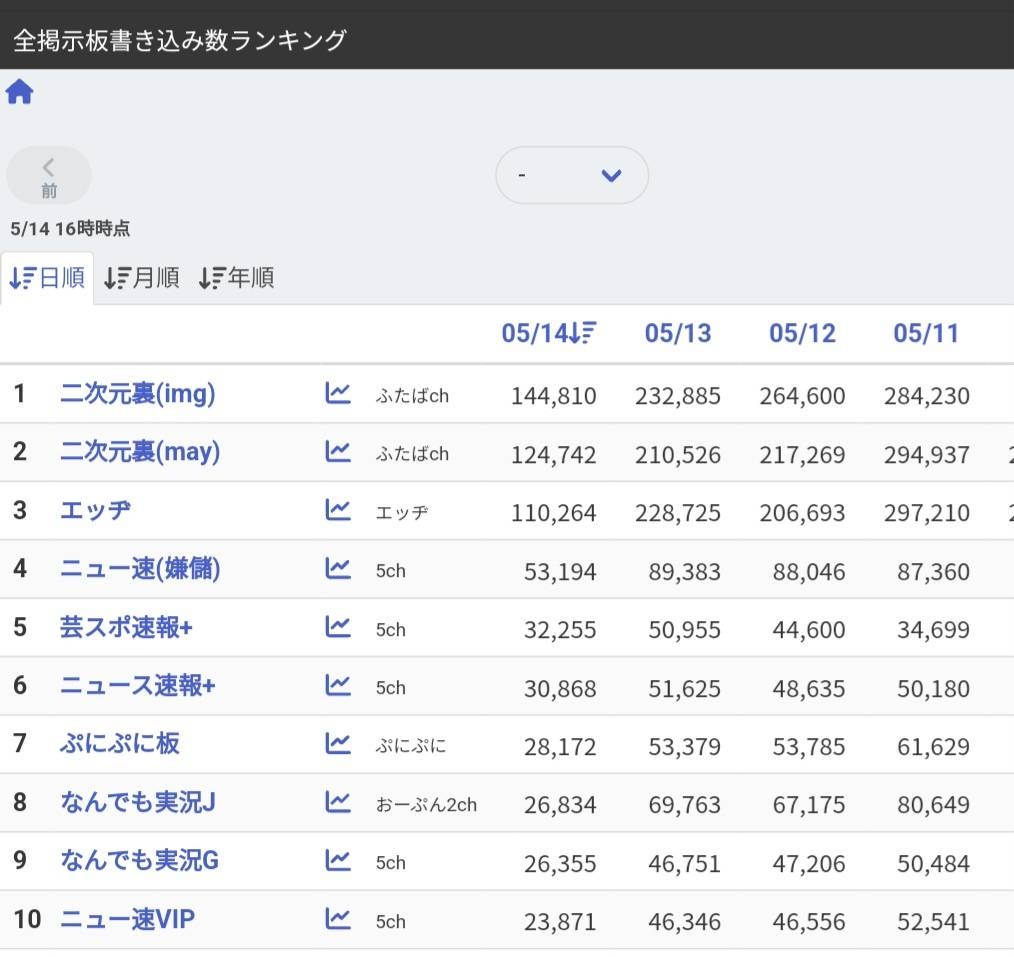
Task: Select the 05/12 column header
Action: tap(802, 333)
